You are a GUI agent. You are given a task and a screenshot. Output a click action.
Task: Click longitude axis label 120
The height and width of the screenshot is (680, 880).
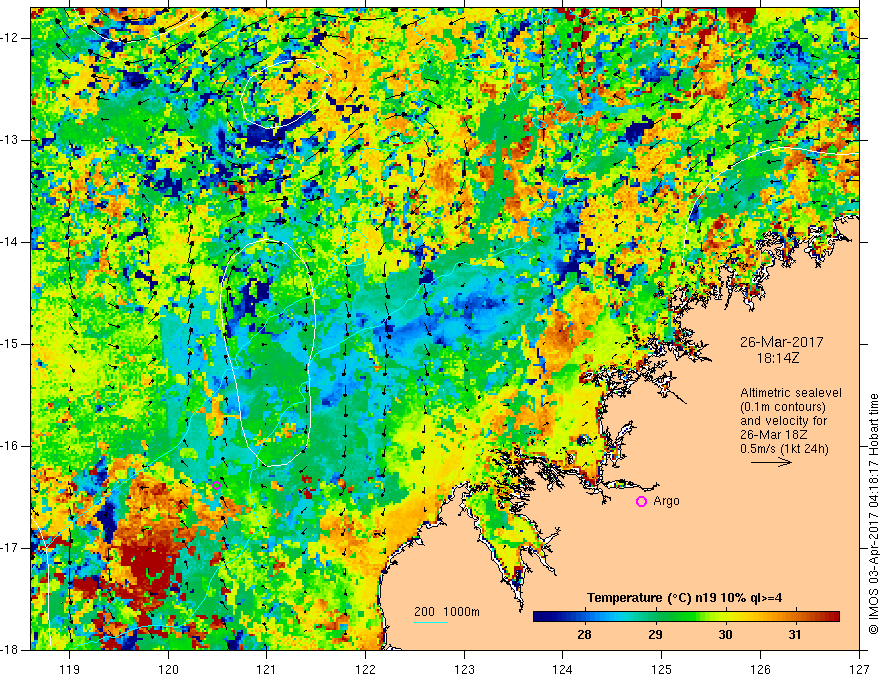[x=168, y=669]
